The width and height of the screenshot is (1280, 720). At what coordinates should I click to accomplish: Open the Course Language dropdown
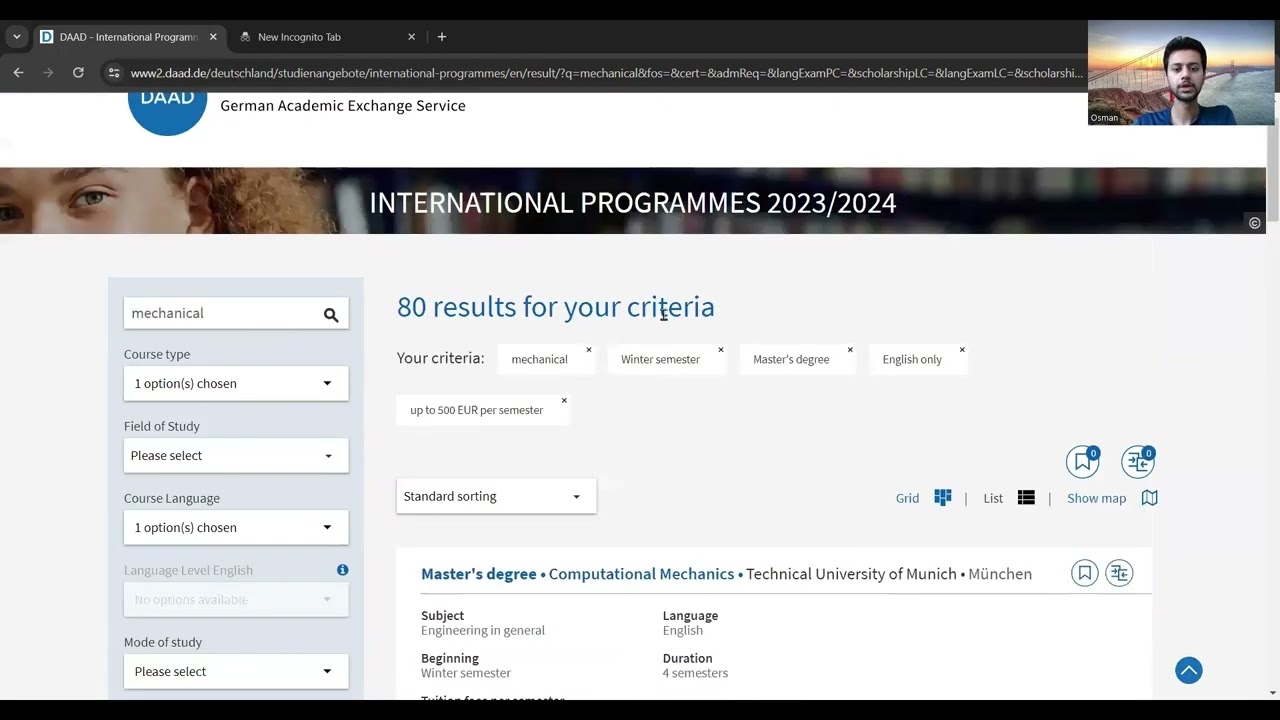(x=236, y=527)
